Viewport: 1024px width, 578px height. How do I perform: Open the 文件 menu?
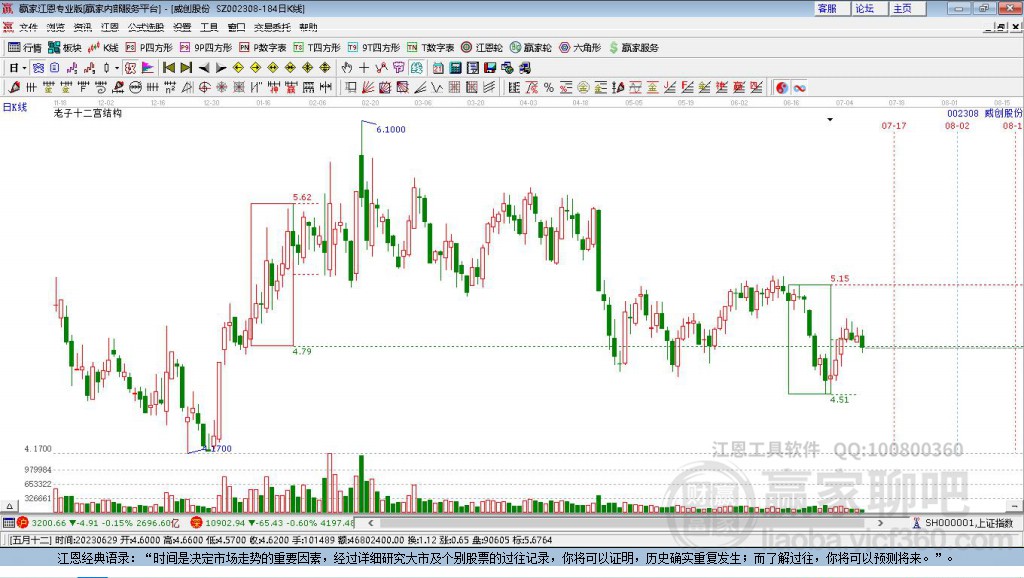pyautogui.click(x=29, y=27)
